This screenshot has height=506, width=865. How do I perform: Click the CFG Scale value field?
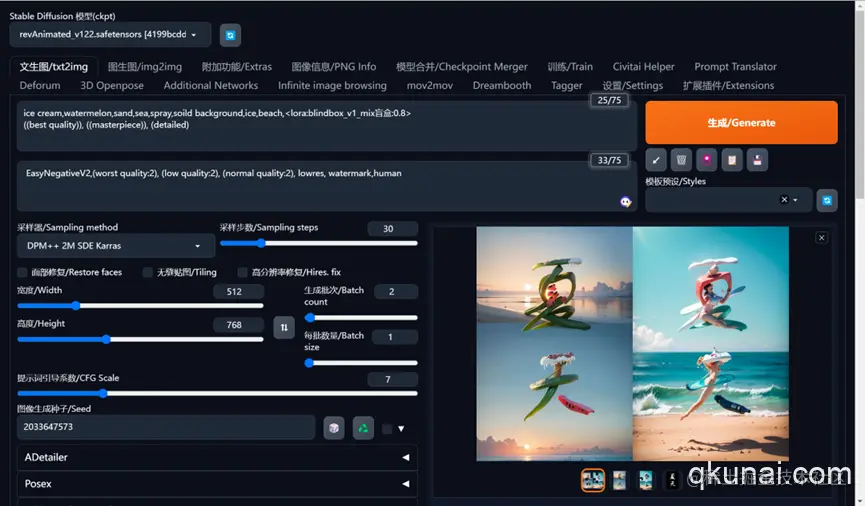[392, 380]
